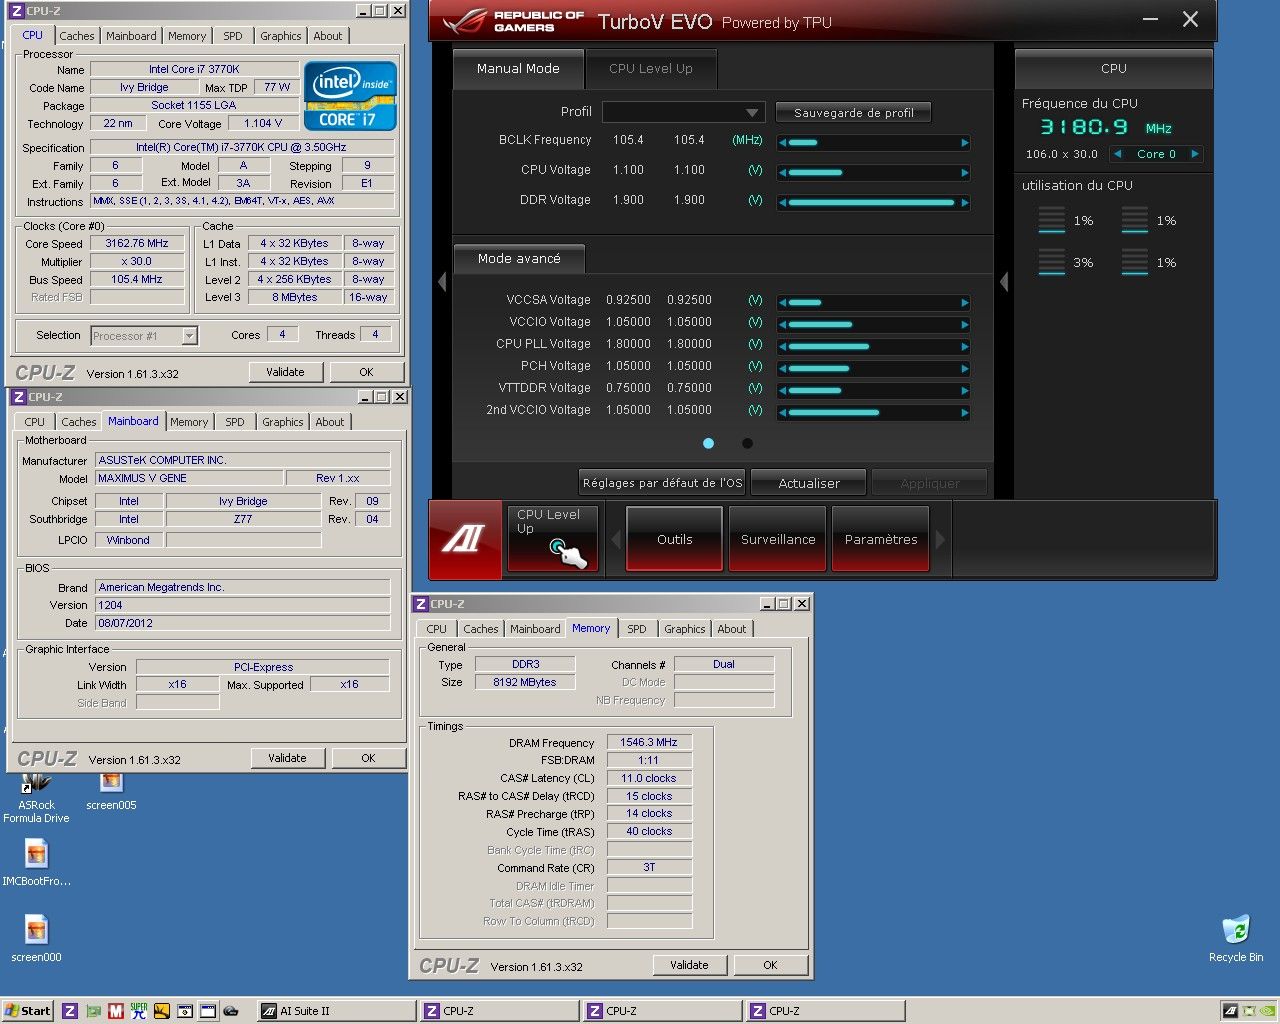
Task: Open the Outils menu button
Action: [x=675, y=539]
